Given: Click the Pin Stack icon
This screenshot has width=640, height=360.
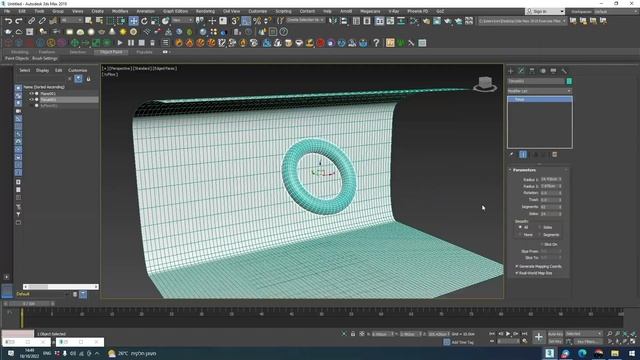Looking at the screenshot, I should (511, 155).
